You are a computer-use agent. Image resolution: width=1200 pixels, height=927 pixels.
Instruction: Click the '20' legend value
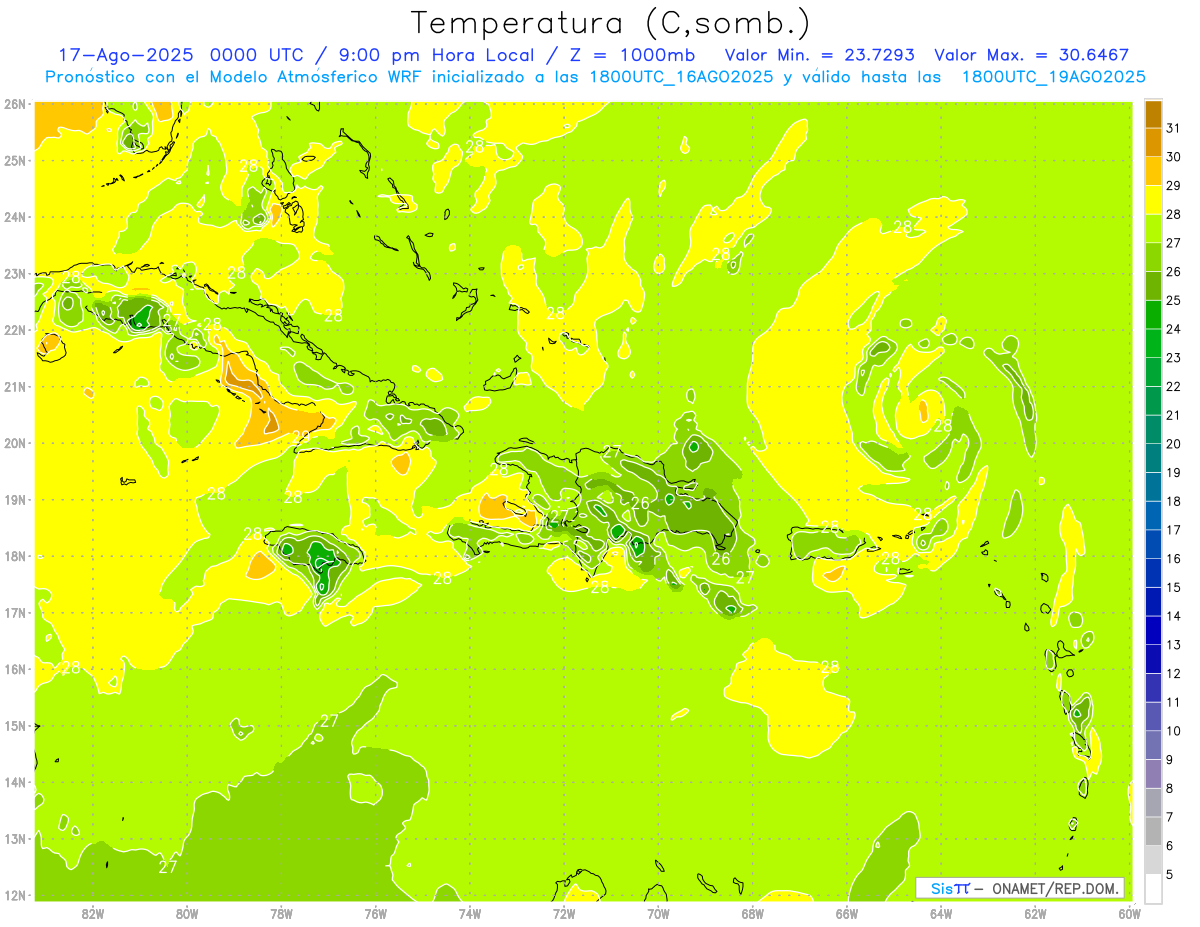pyautogui.click(x=1173, y=443)
